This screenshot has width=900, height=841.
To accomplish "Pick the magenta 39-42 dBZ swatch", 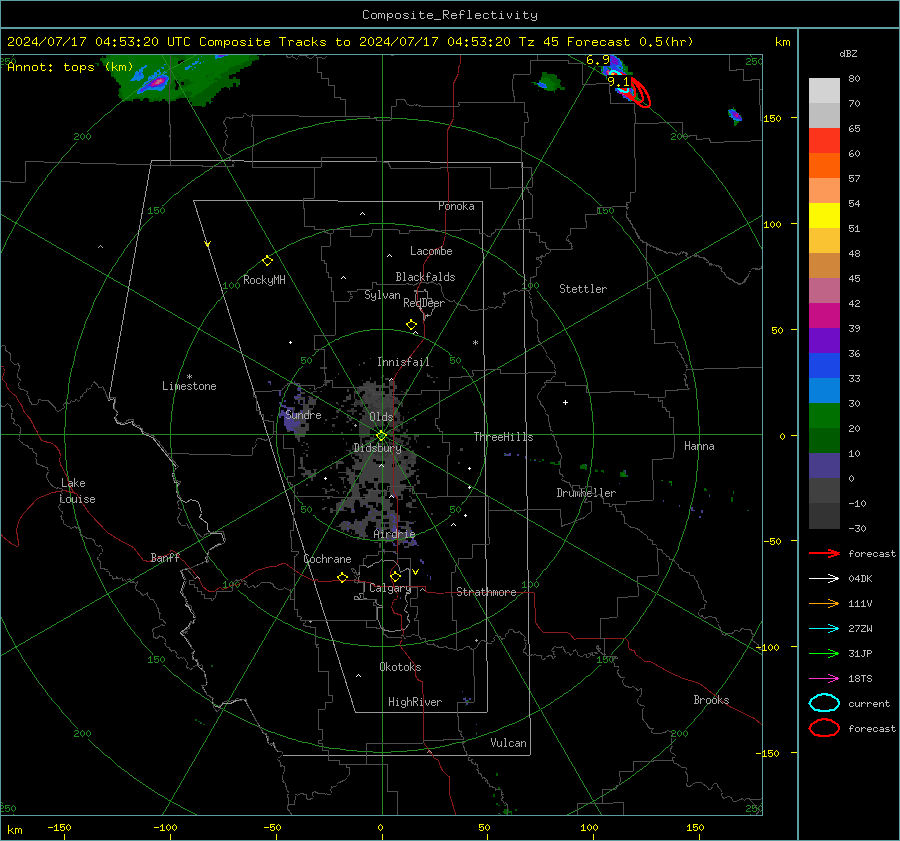I will [824, 316].
